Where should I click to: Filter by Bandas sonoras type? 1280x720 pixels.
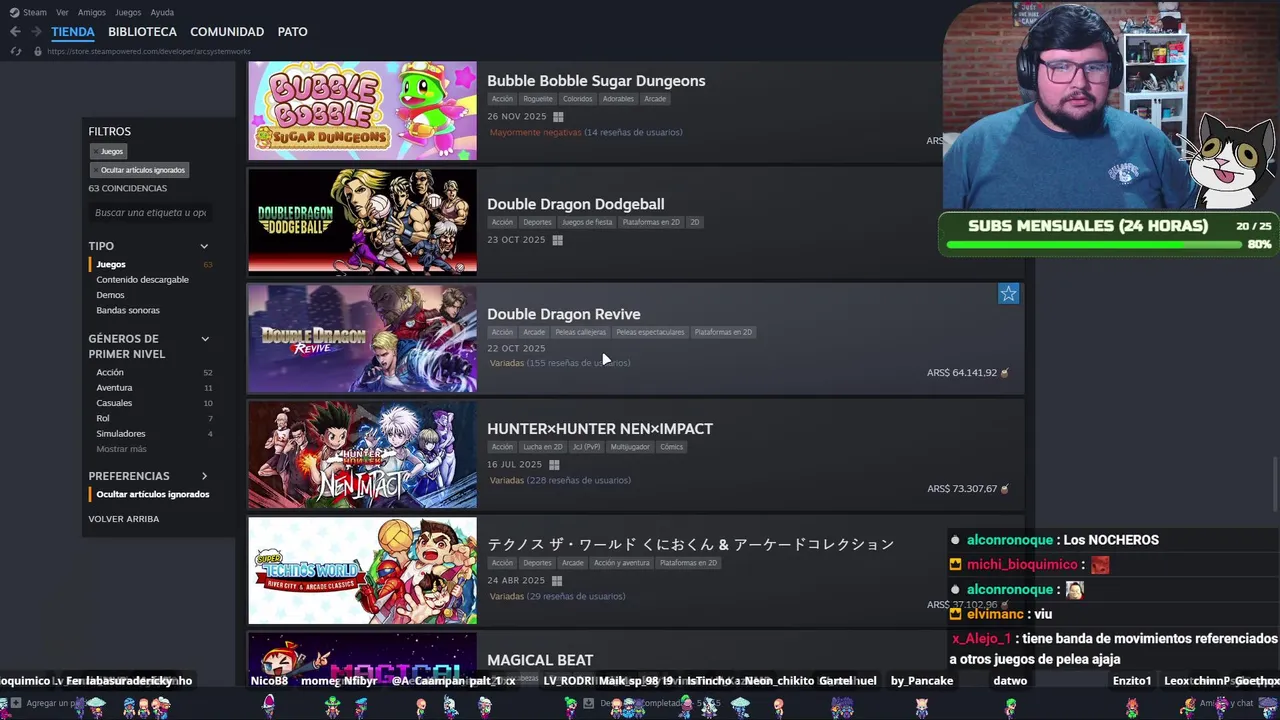tap(128, 310)
